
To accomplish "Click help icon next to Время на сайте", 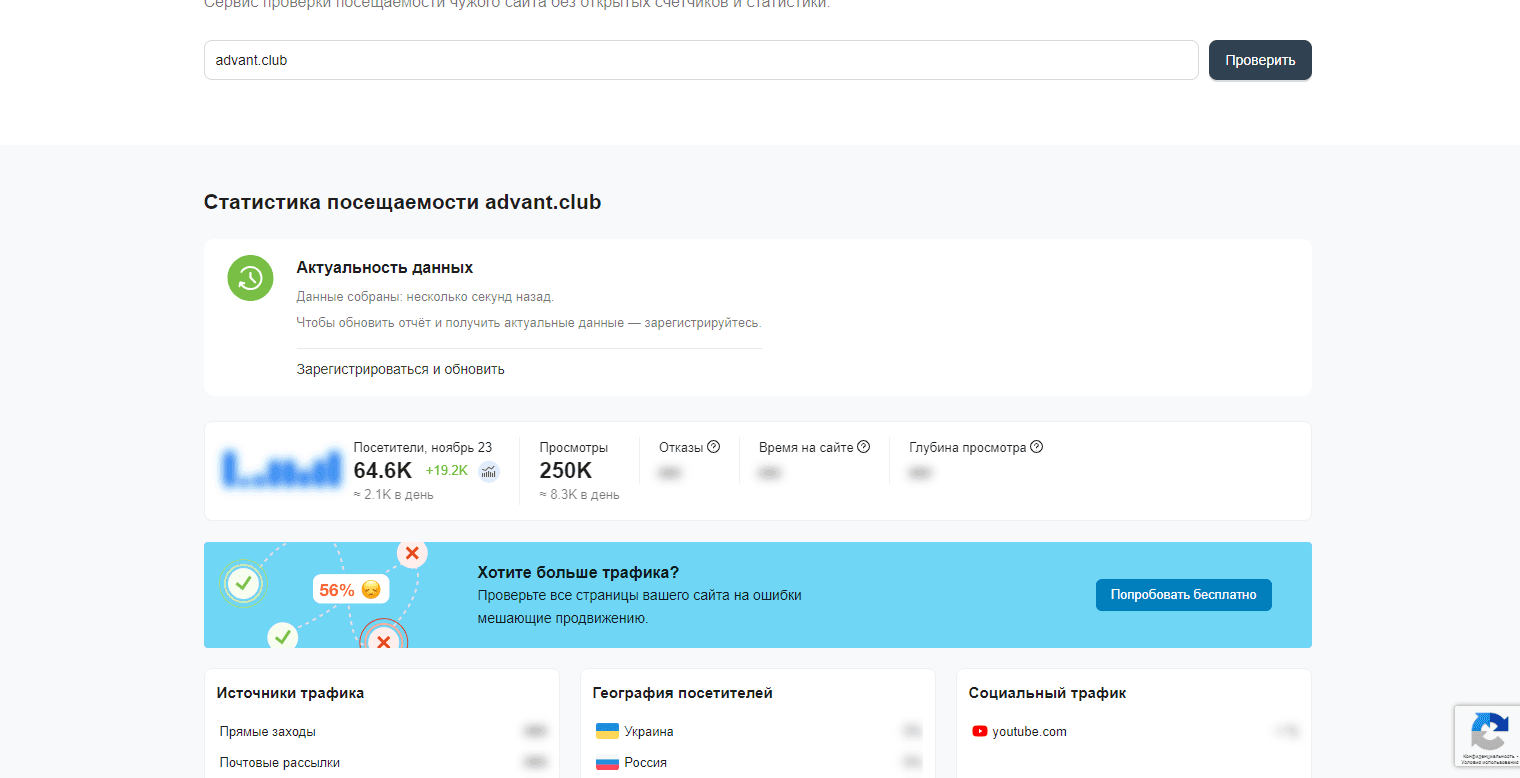I will click(x=864, y=447).
